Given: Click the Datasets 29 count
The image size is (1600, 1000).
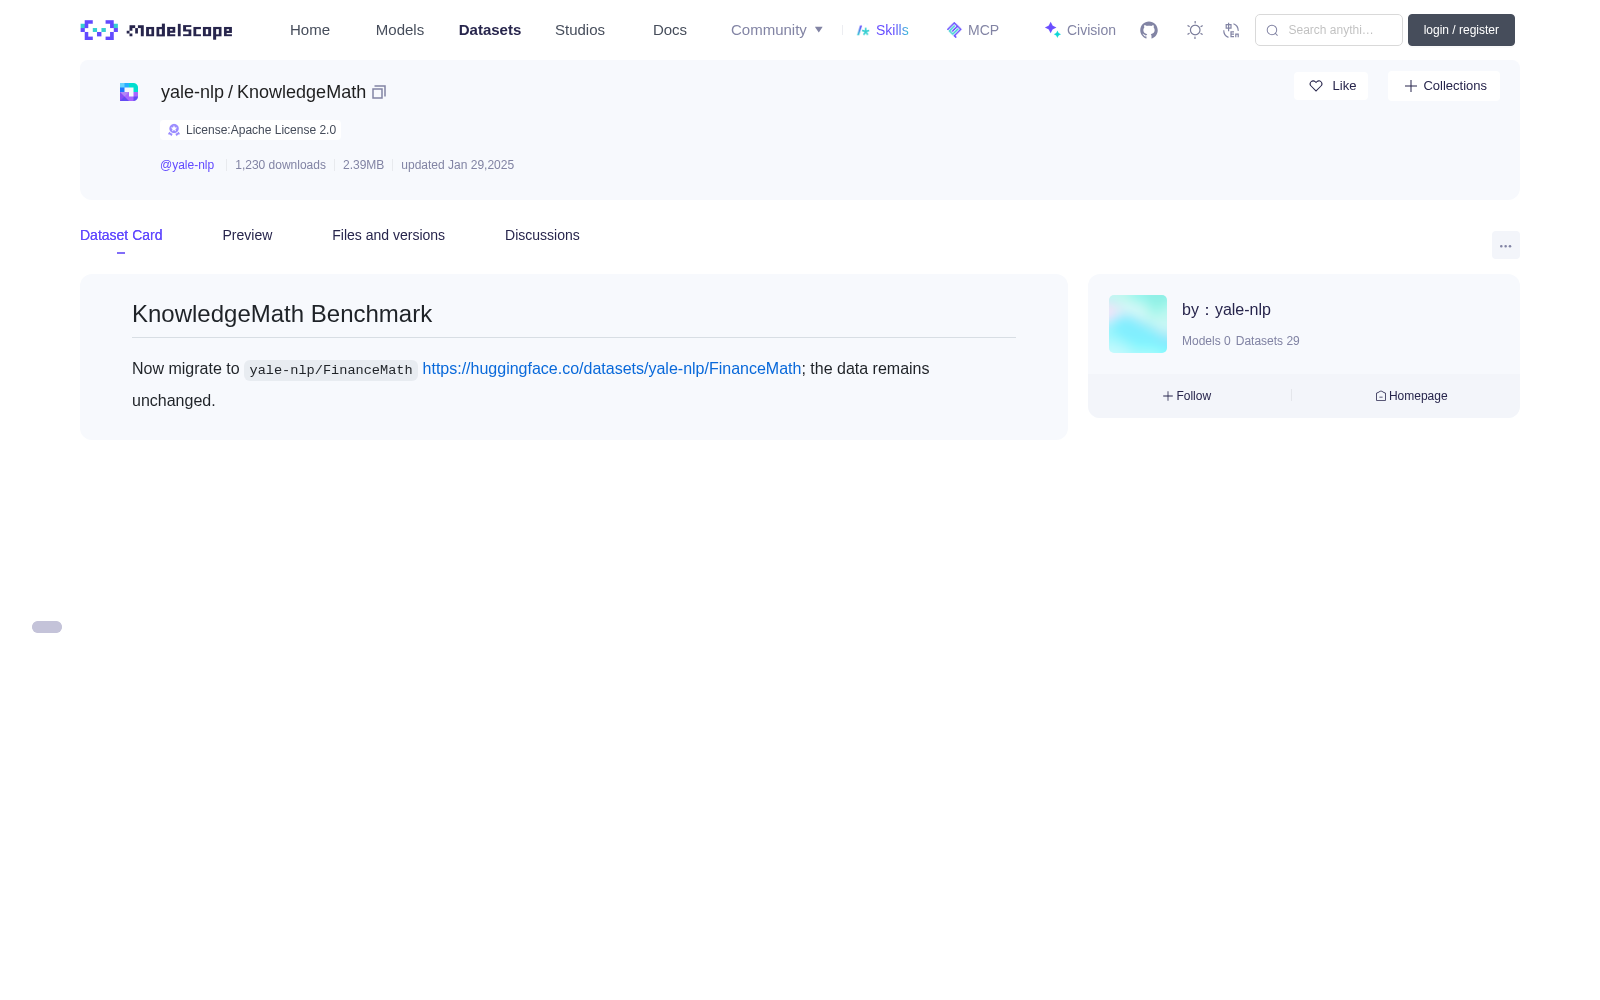Looking at the screenshot, I should [1267, 341].
